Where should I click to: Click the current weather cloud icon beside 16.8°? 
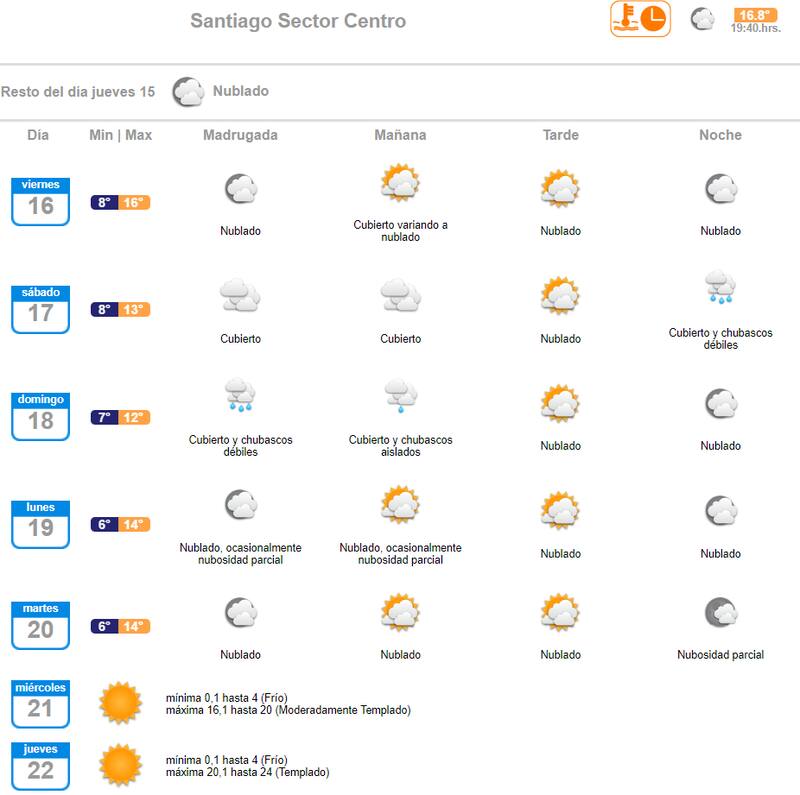click(703, 19)
